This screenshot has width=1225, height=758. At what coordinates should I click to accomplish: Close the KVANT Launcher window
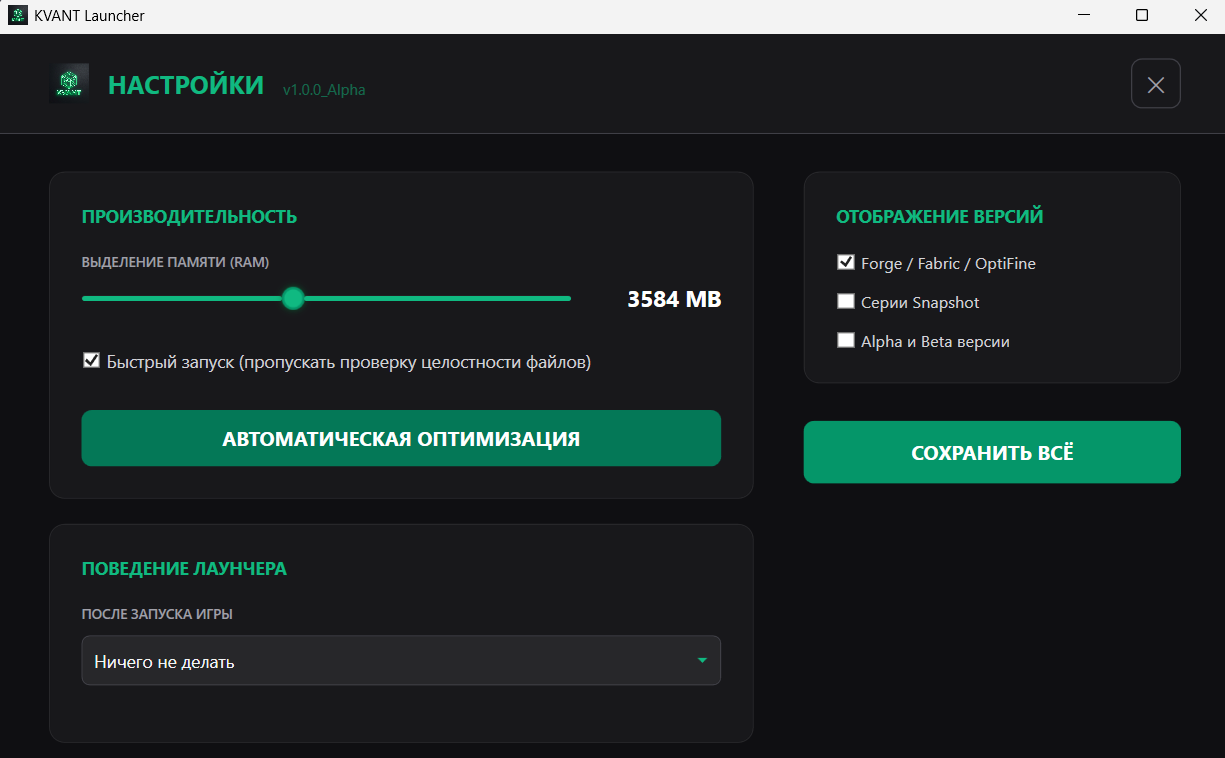coord(1199,16)
